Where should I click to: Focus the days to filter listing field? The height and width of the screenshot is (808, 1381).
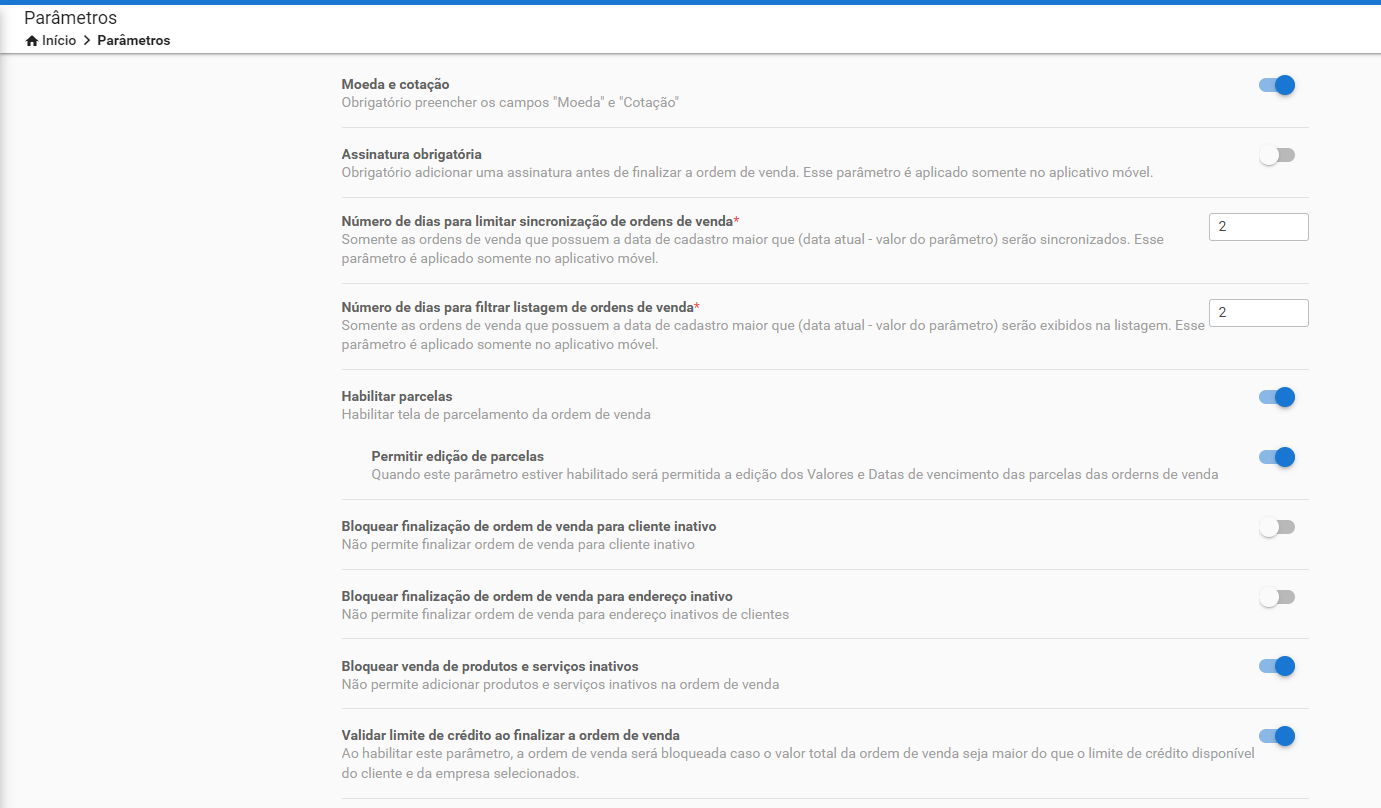point(1258,313)
